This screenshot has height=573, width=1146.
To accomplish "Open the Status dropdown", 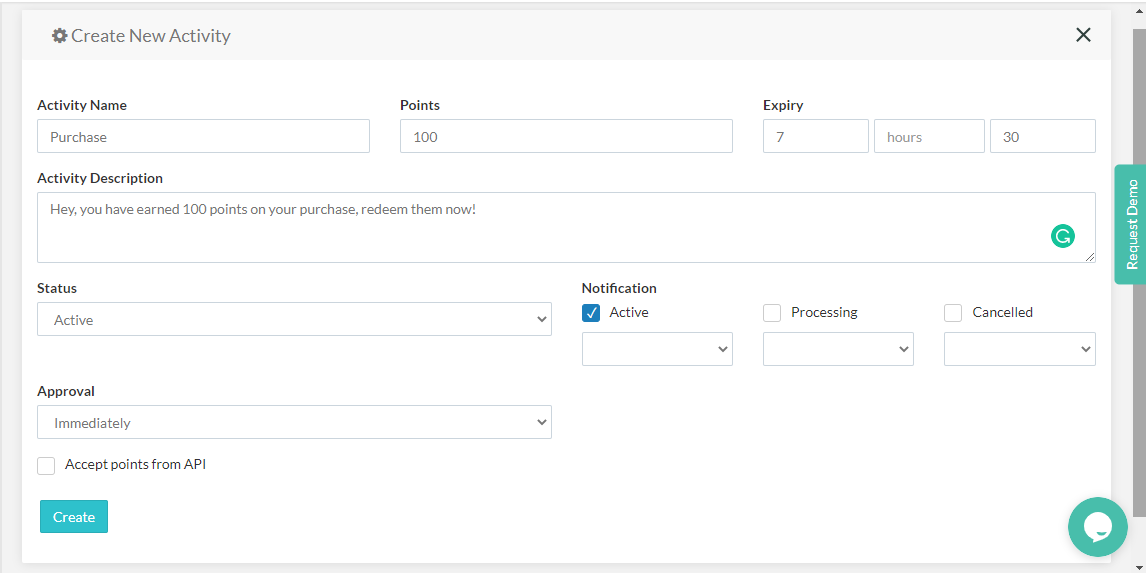I will [294, 320].
